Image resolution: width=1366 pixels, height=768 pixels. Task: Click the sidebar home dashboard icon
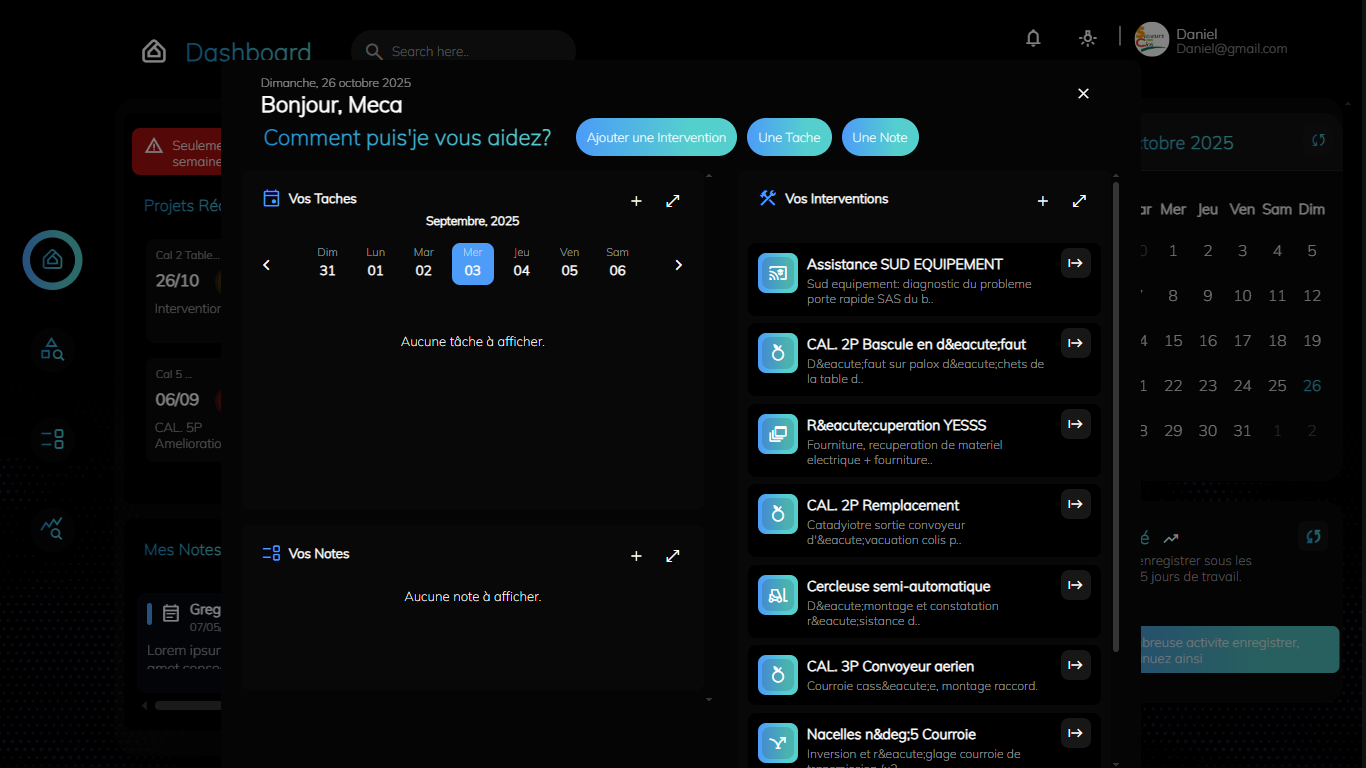pos(52,260)
